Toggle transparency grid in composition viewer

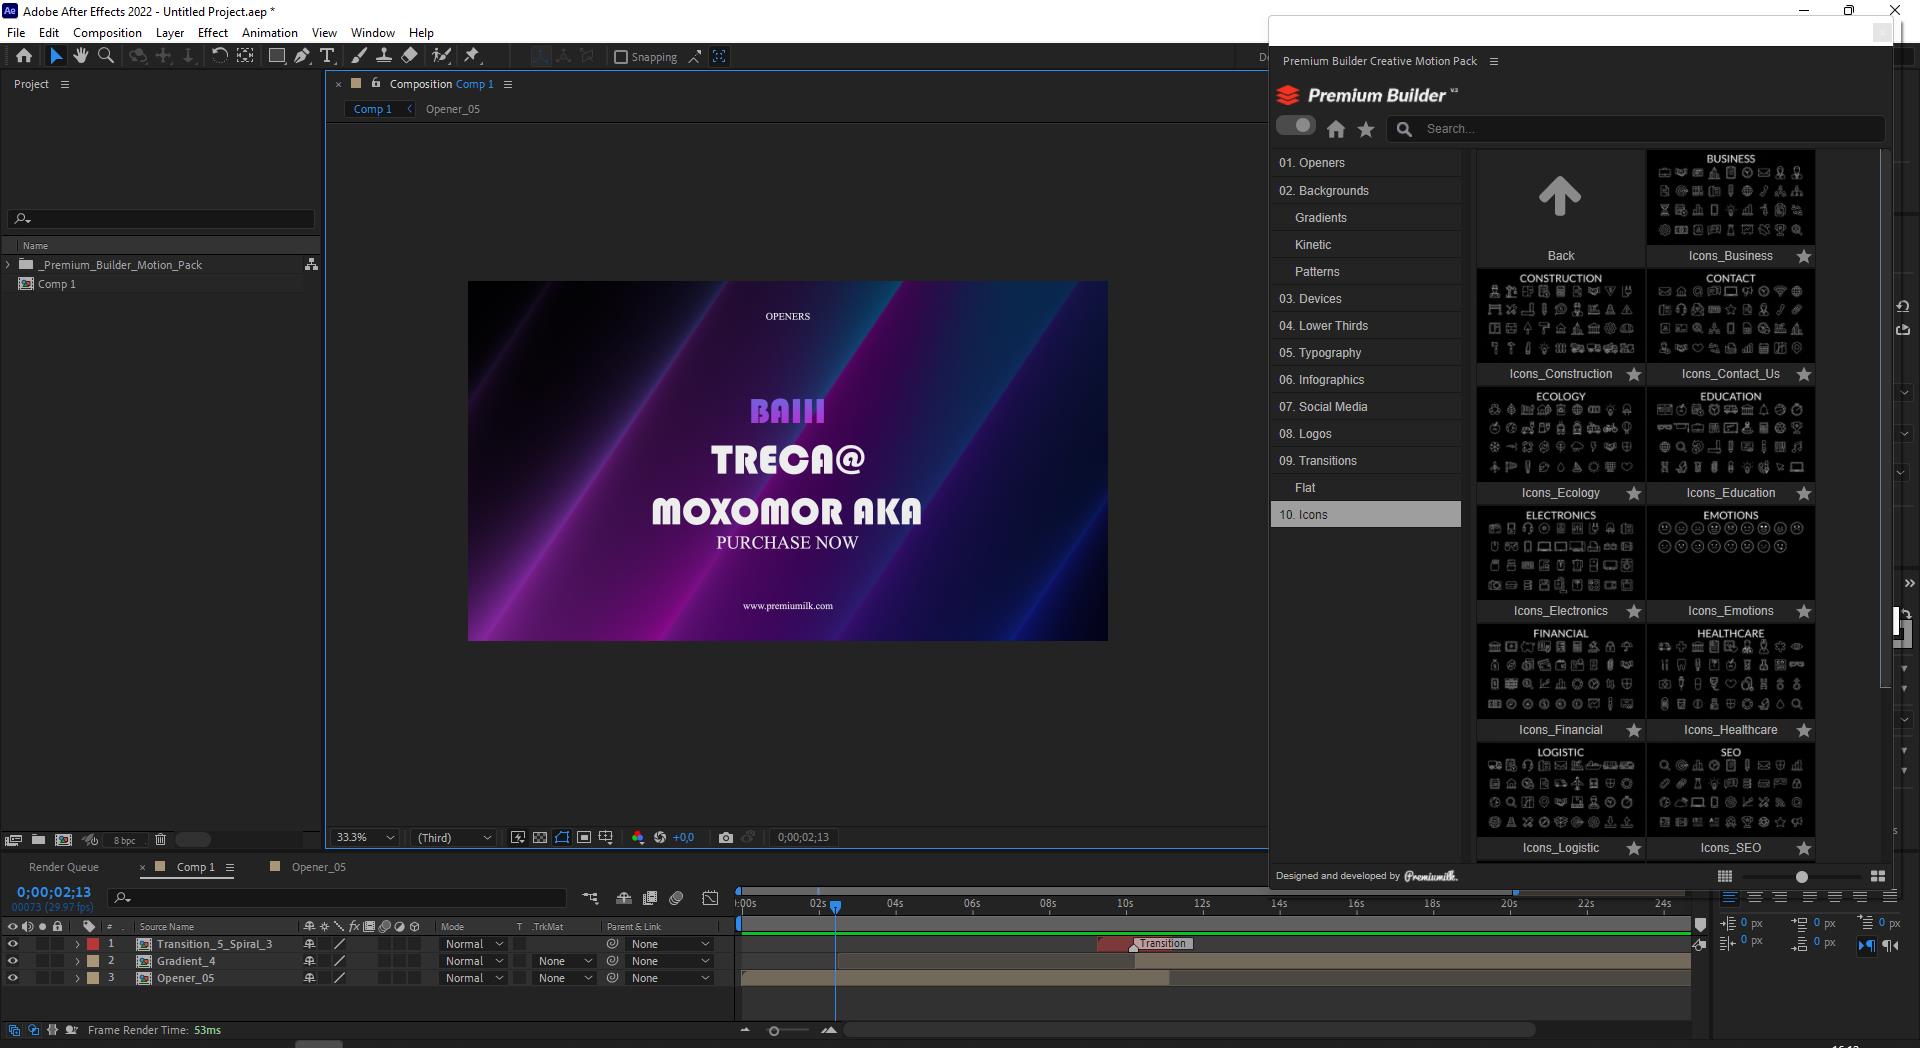[540, 838]
